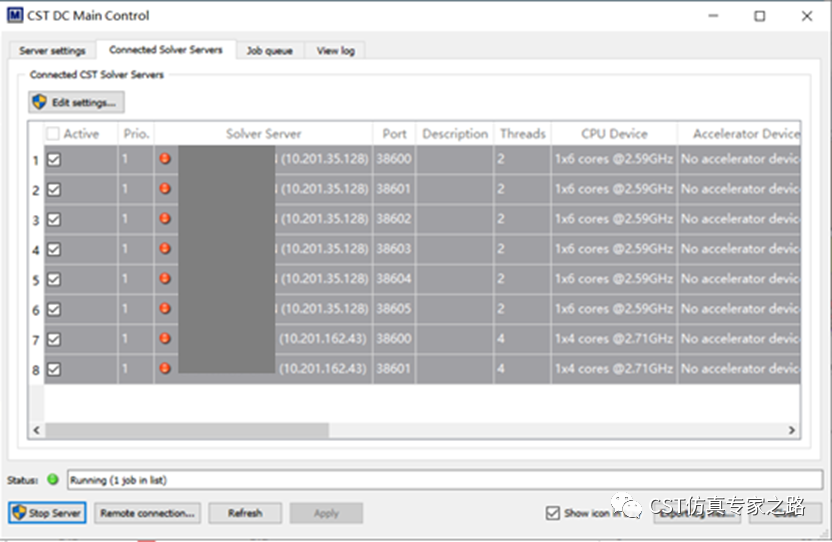
Task: Uncheck the Active checkbox in row 7
Action: click(x=54, y=339)
